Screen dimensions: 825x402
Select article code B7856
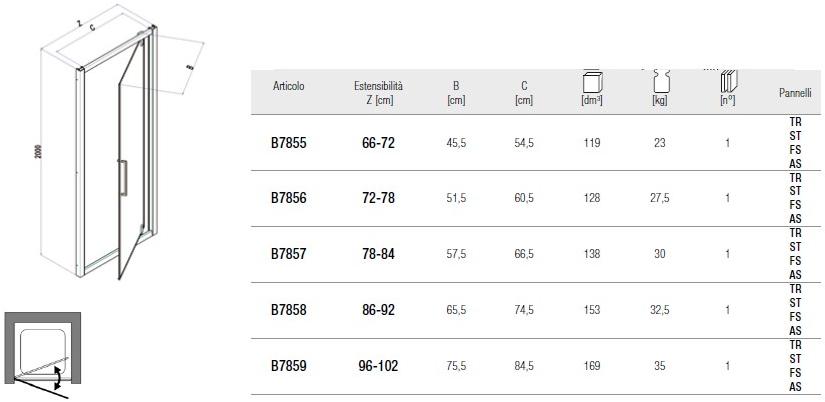click(288, 198)
